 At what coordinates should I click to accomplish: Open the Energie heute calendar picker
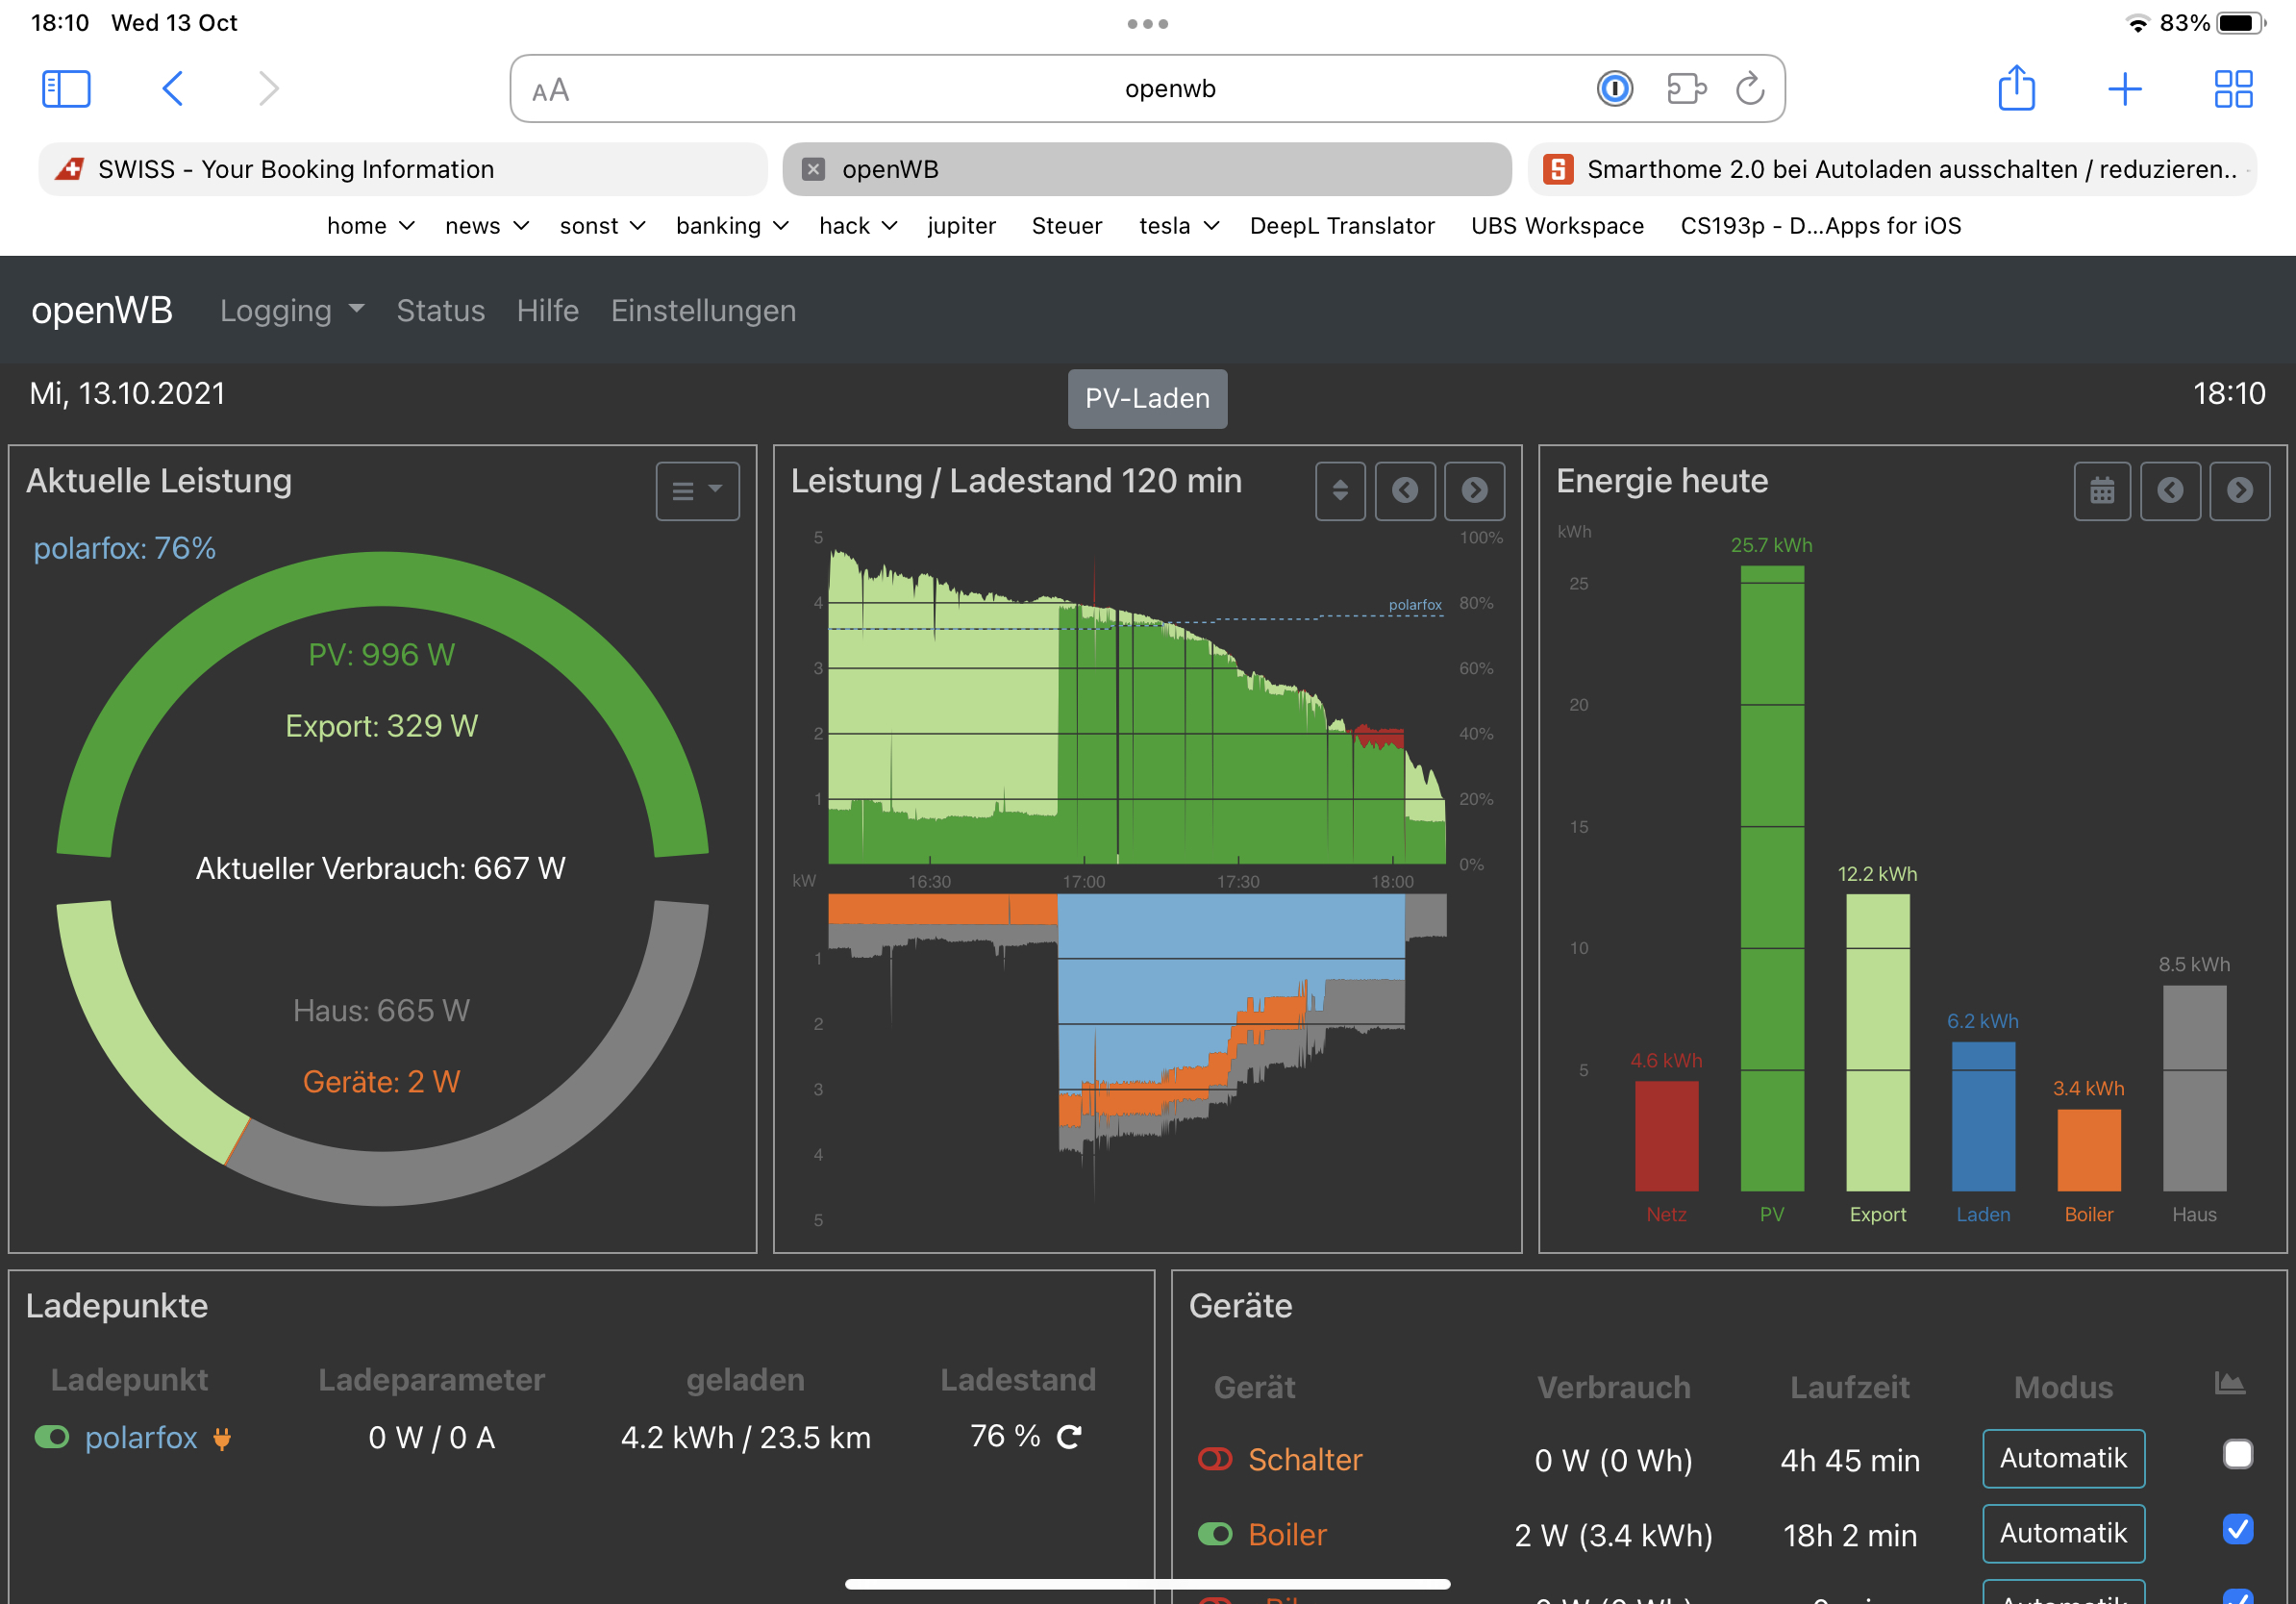click(2102, 490)
